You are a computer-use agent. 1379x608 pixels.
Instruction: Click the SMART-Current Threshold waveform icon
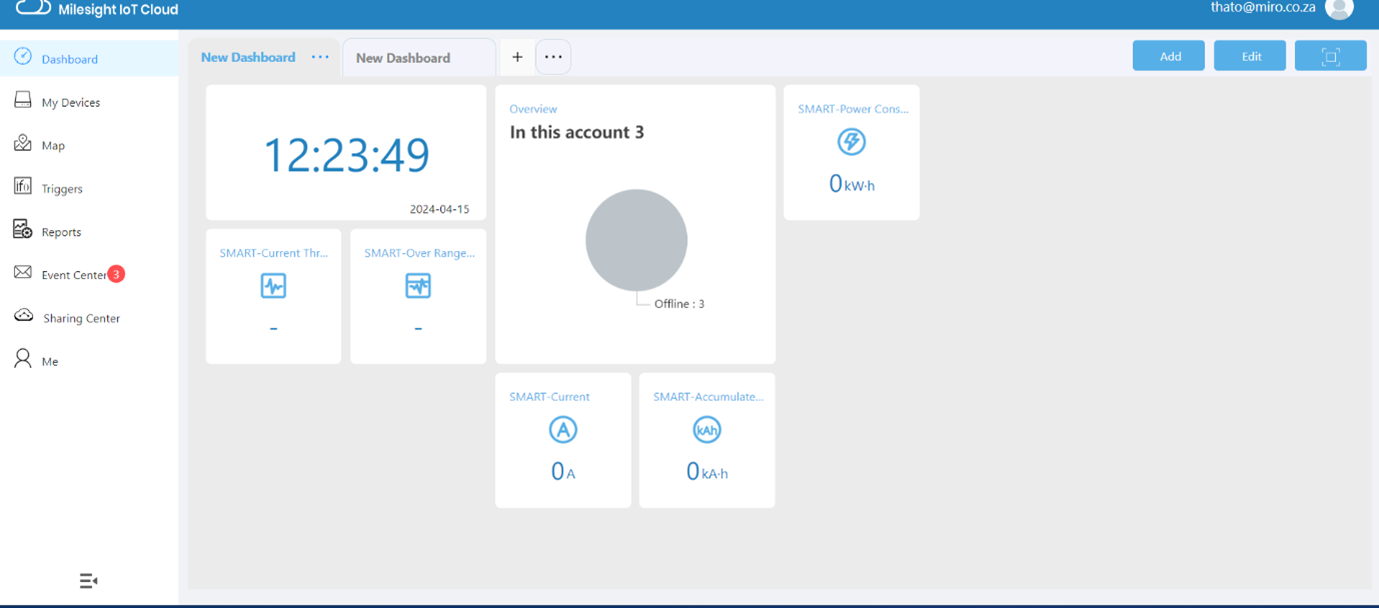pyautogui.click(x=273, y=286)
